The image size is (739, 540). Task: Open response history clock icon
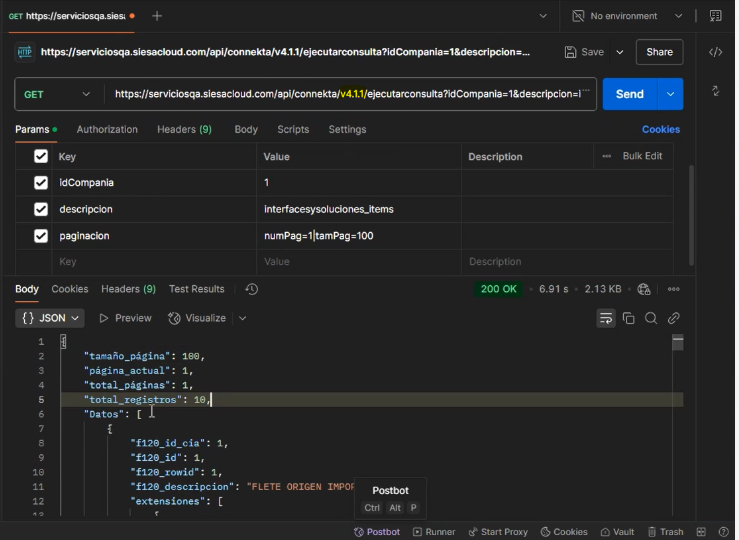point(251,289)
